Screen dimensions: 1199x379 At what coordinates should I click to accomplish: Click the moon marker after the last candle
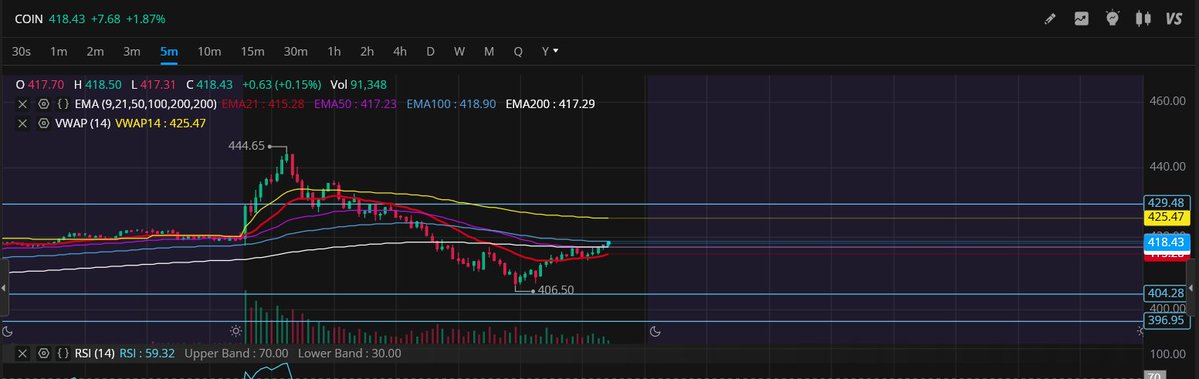click(655, 331)
